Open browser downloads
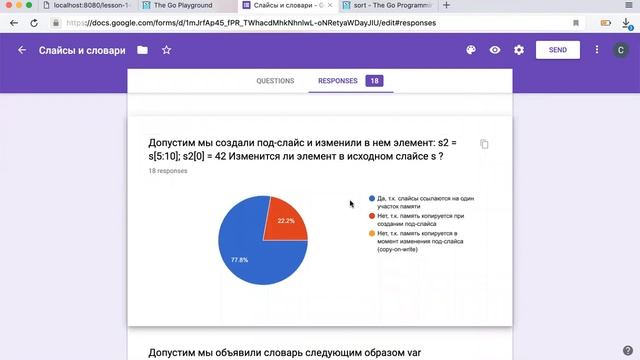 coord(627,23)
